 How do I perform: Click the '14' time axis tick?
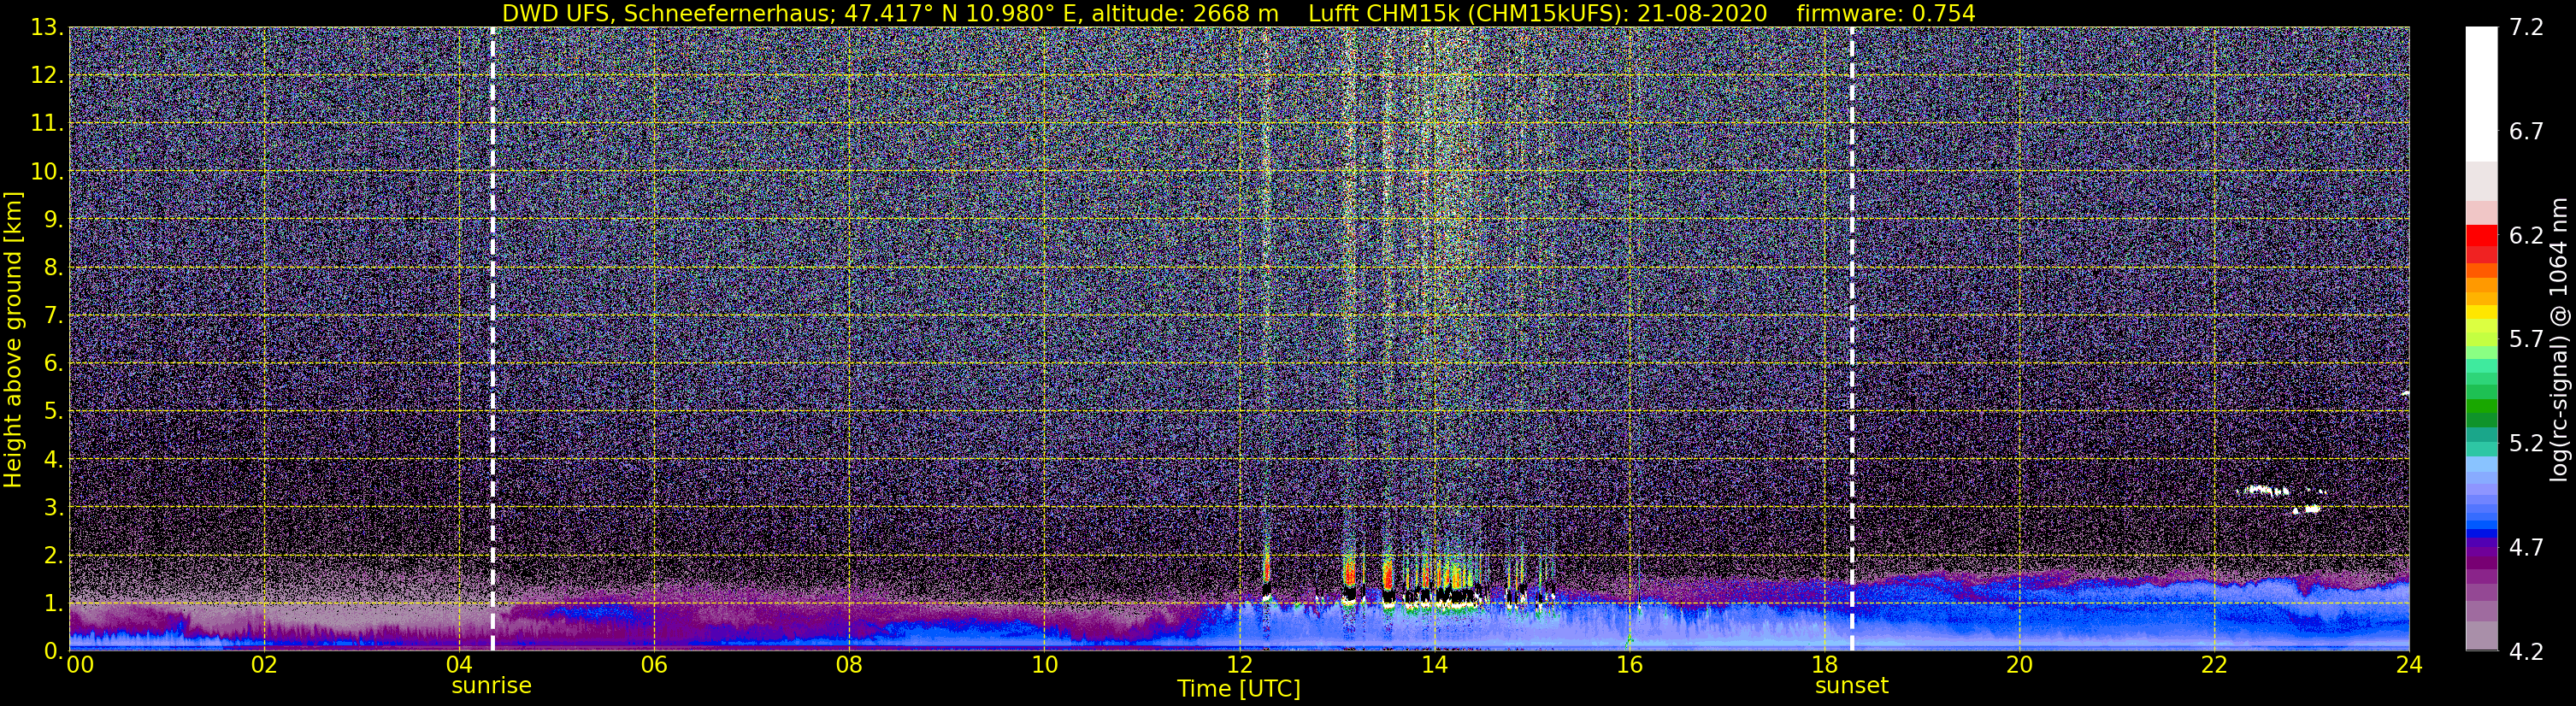[x=1434, y=665]
